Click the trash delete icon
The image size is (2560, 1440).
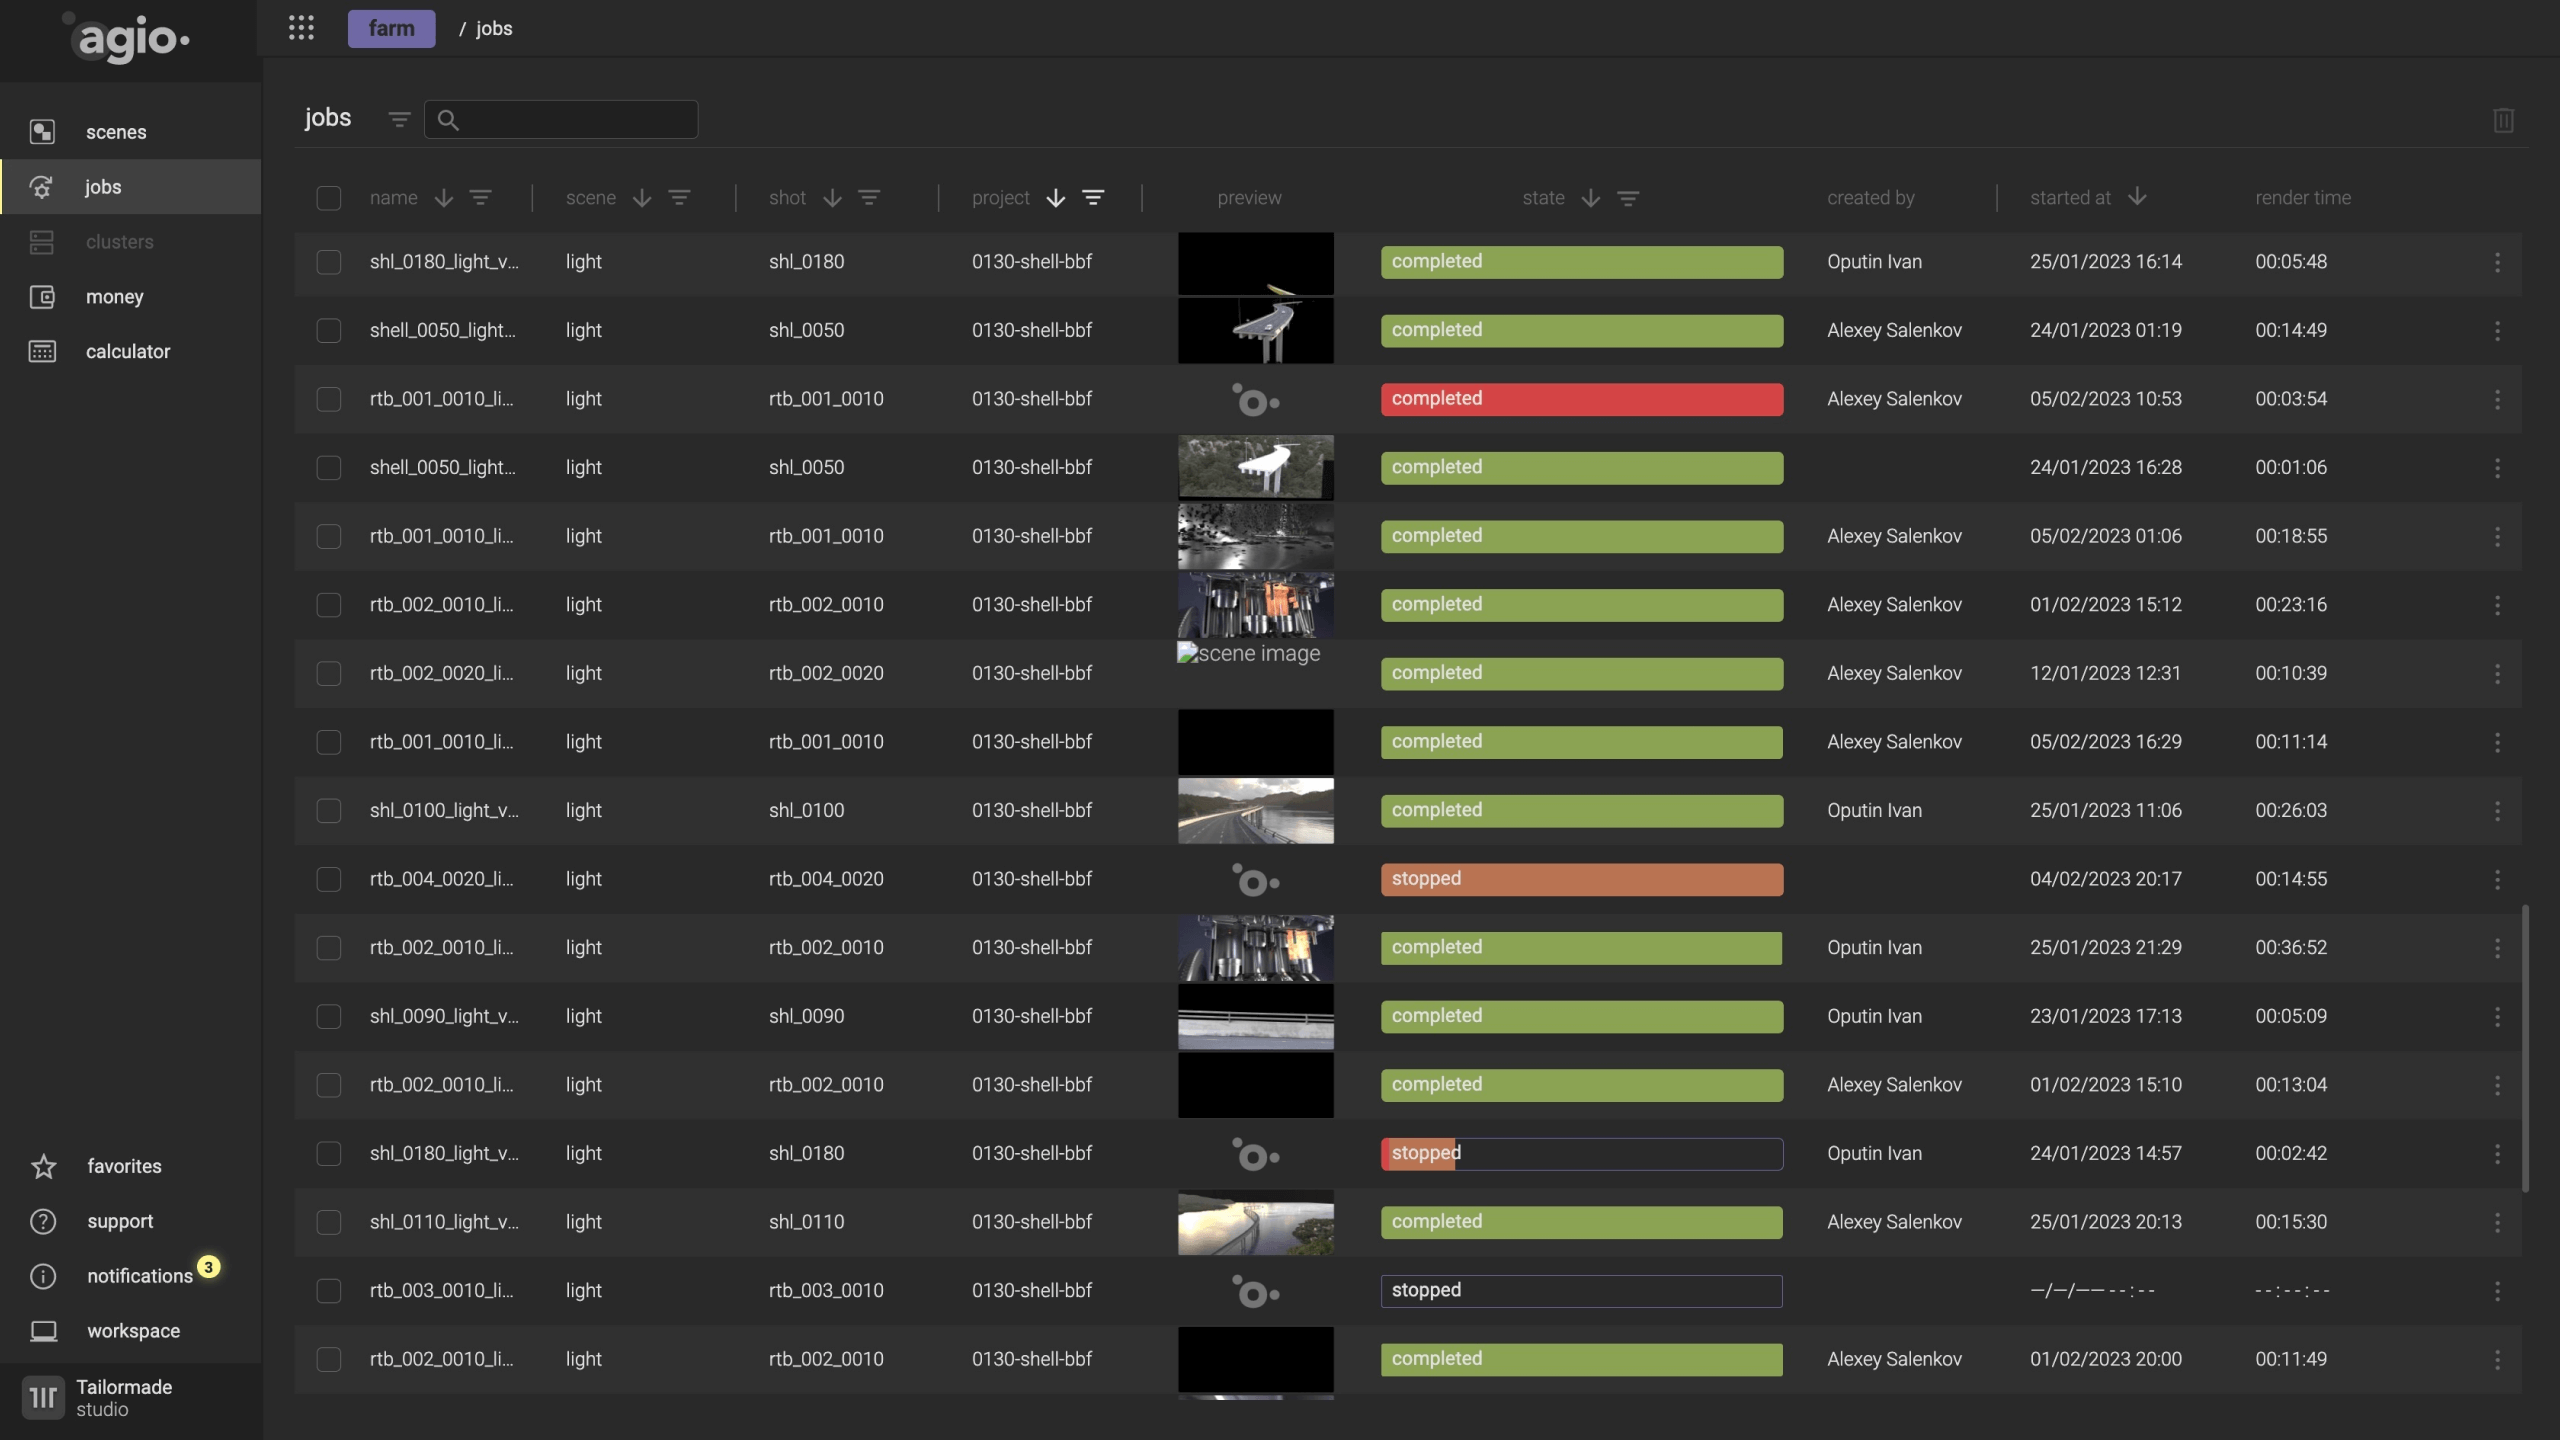coord(2503,120)
